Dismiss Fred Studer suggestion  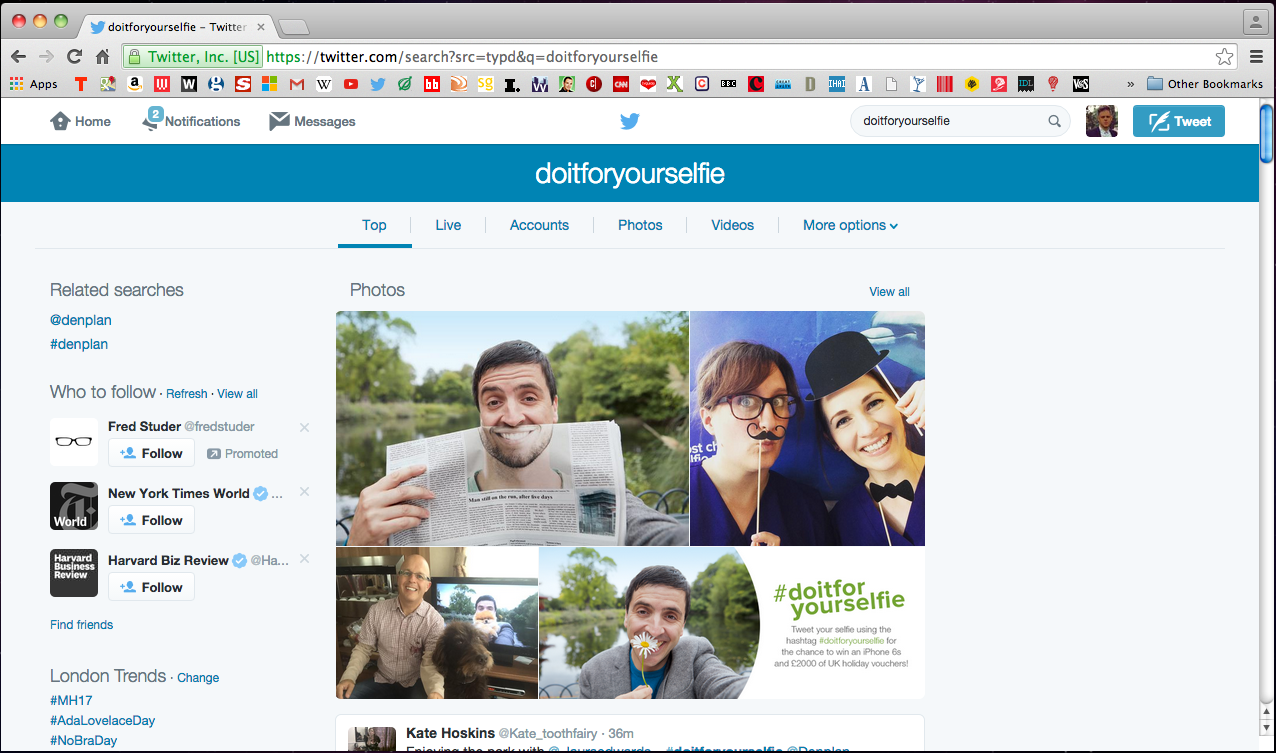(305, 427)
